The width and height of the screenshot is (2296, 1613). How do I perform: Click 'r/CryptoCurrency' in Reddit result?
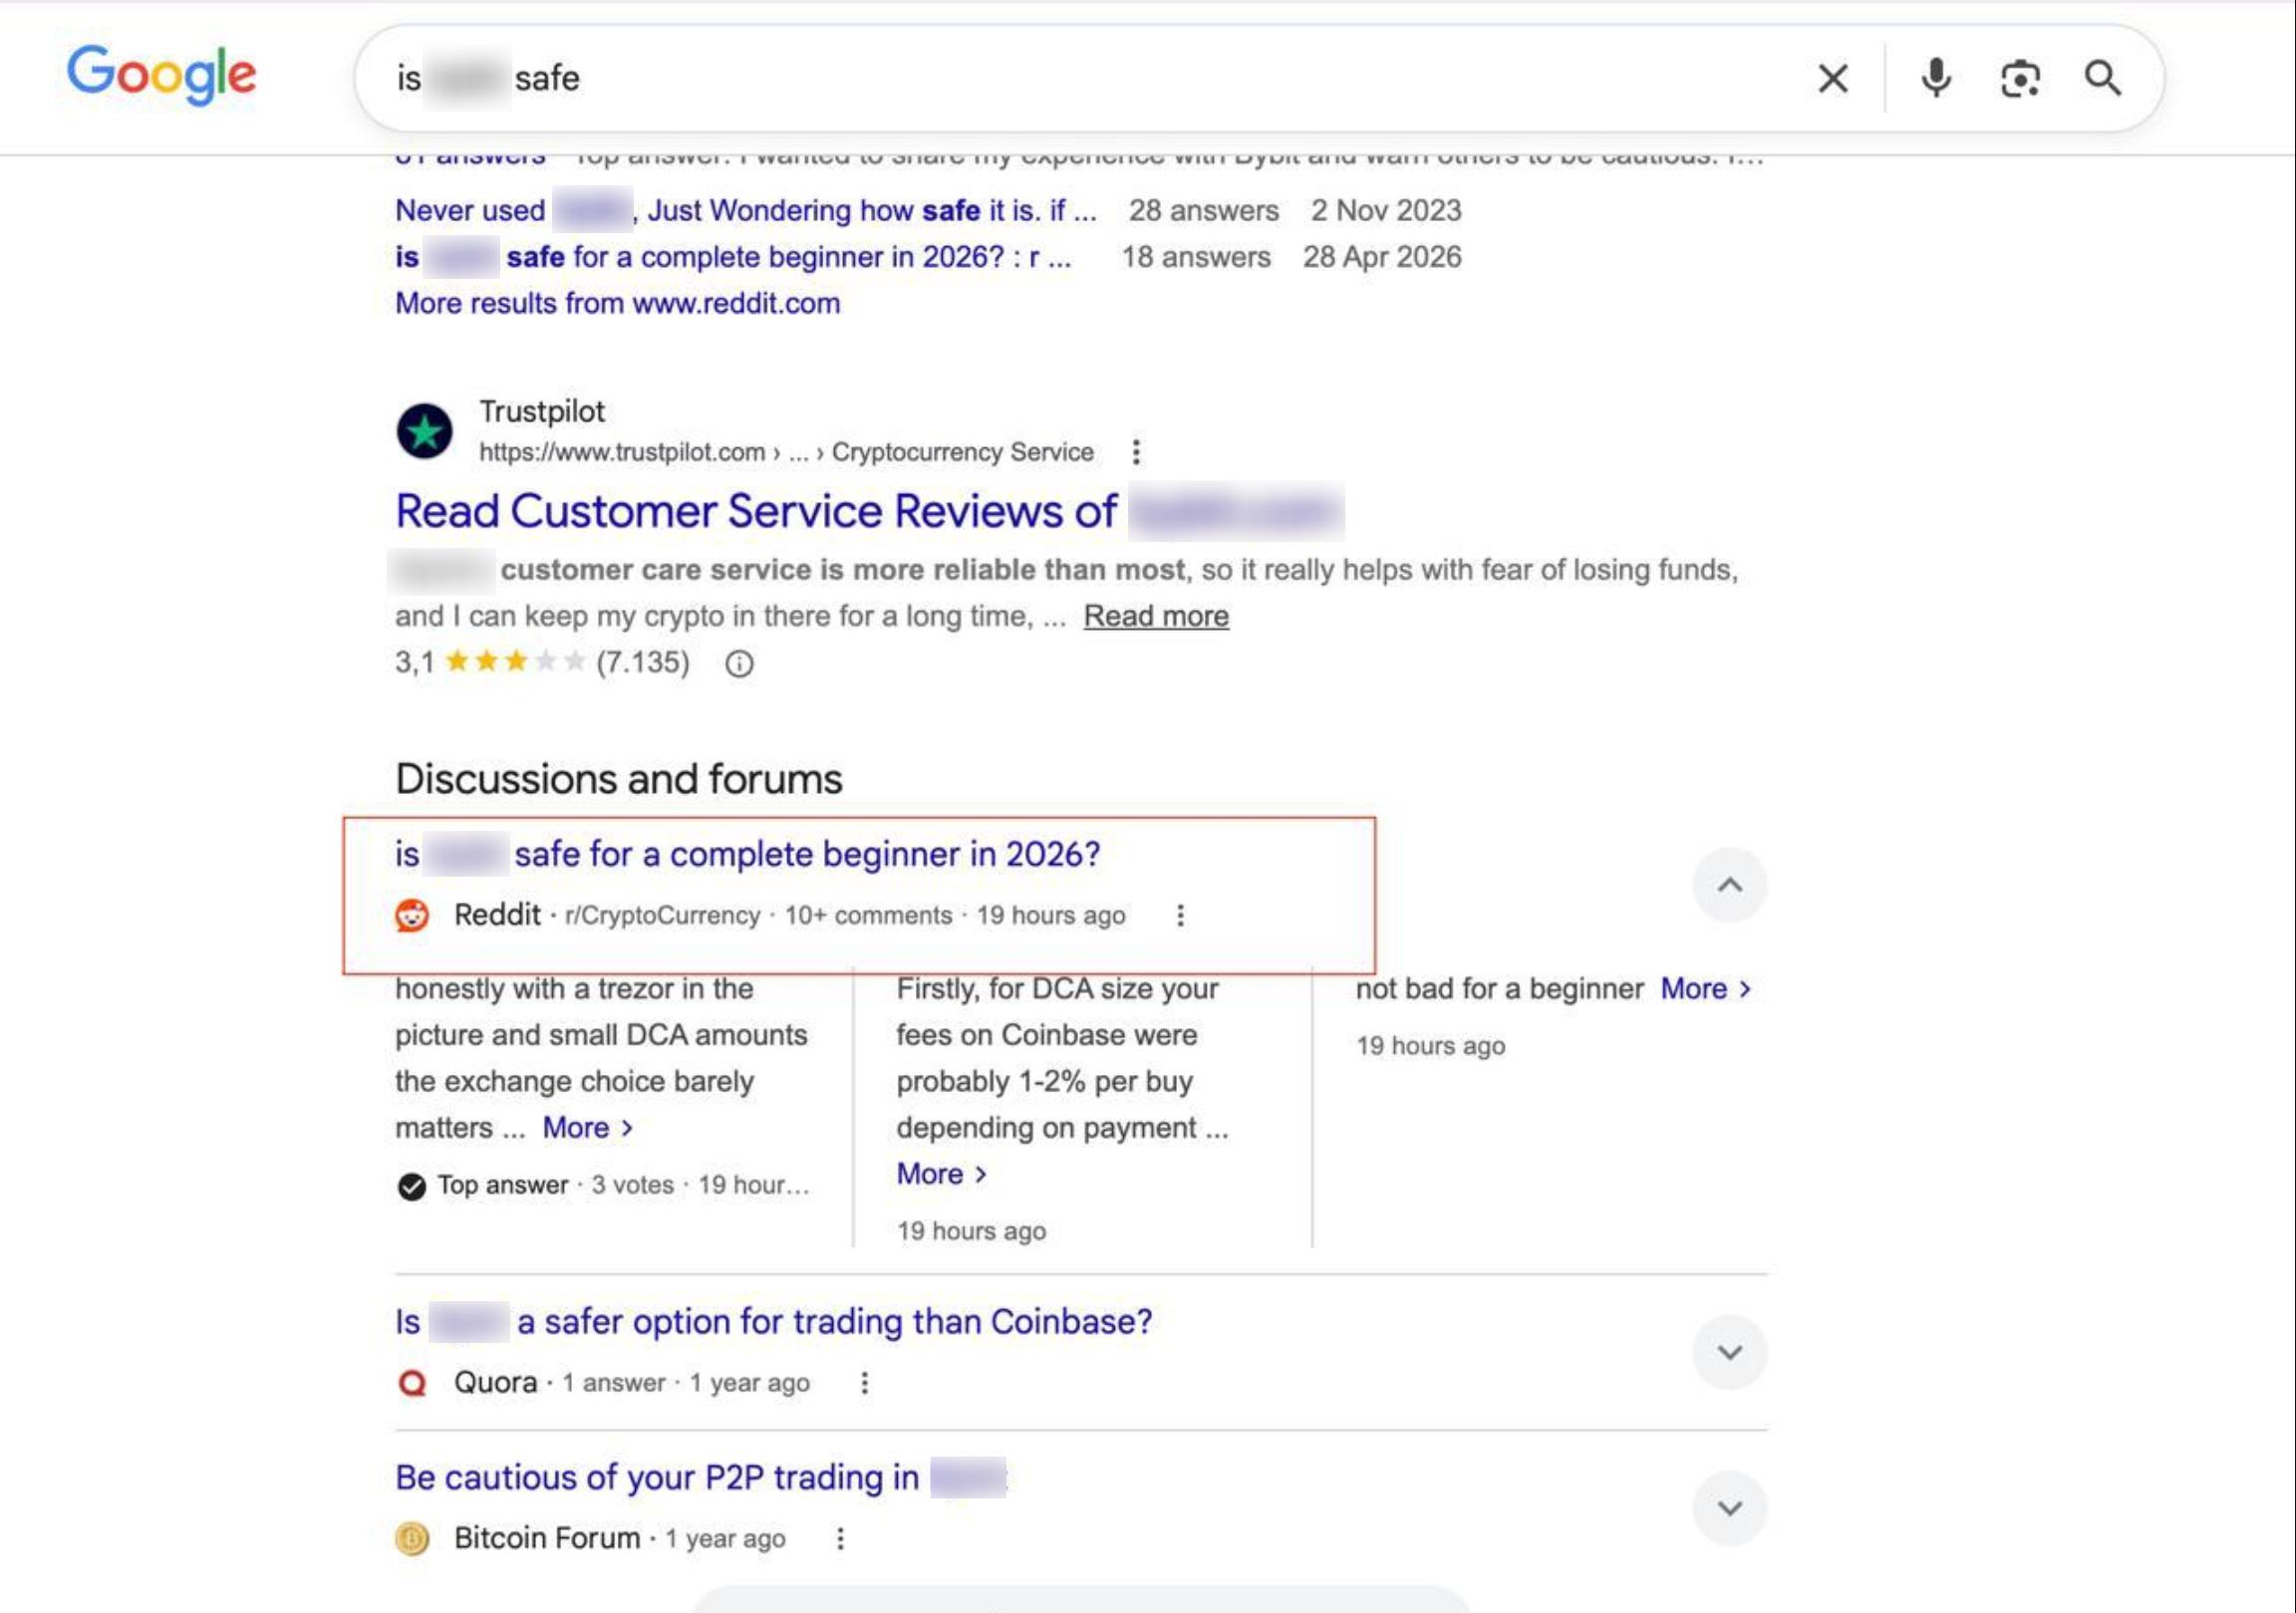click(662, 916)
